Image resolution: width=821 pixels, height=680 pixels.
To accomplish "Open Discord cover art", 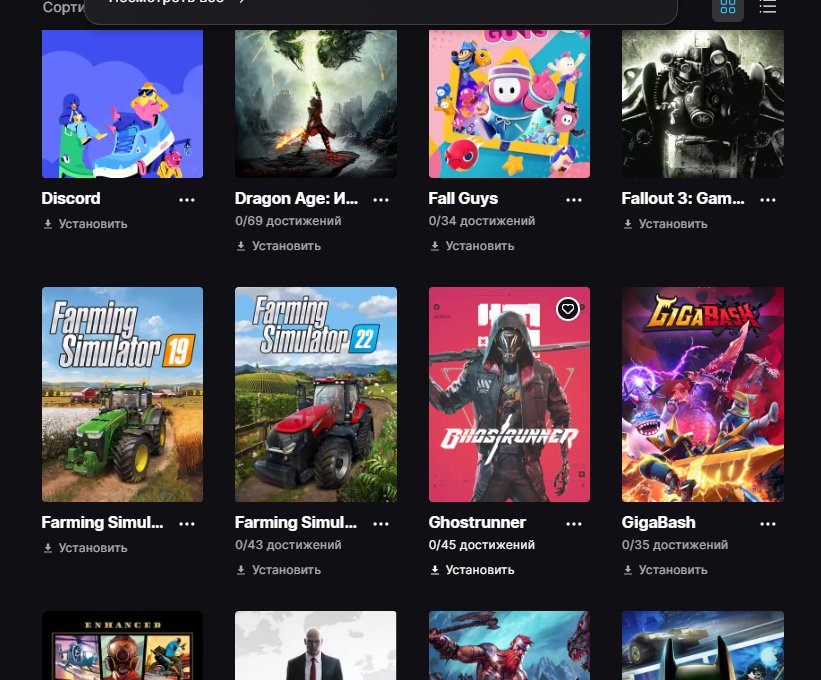I will click(123, 104).
